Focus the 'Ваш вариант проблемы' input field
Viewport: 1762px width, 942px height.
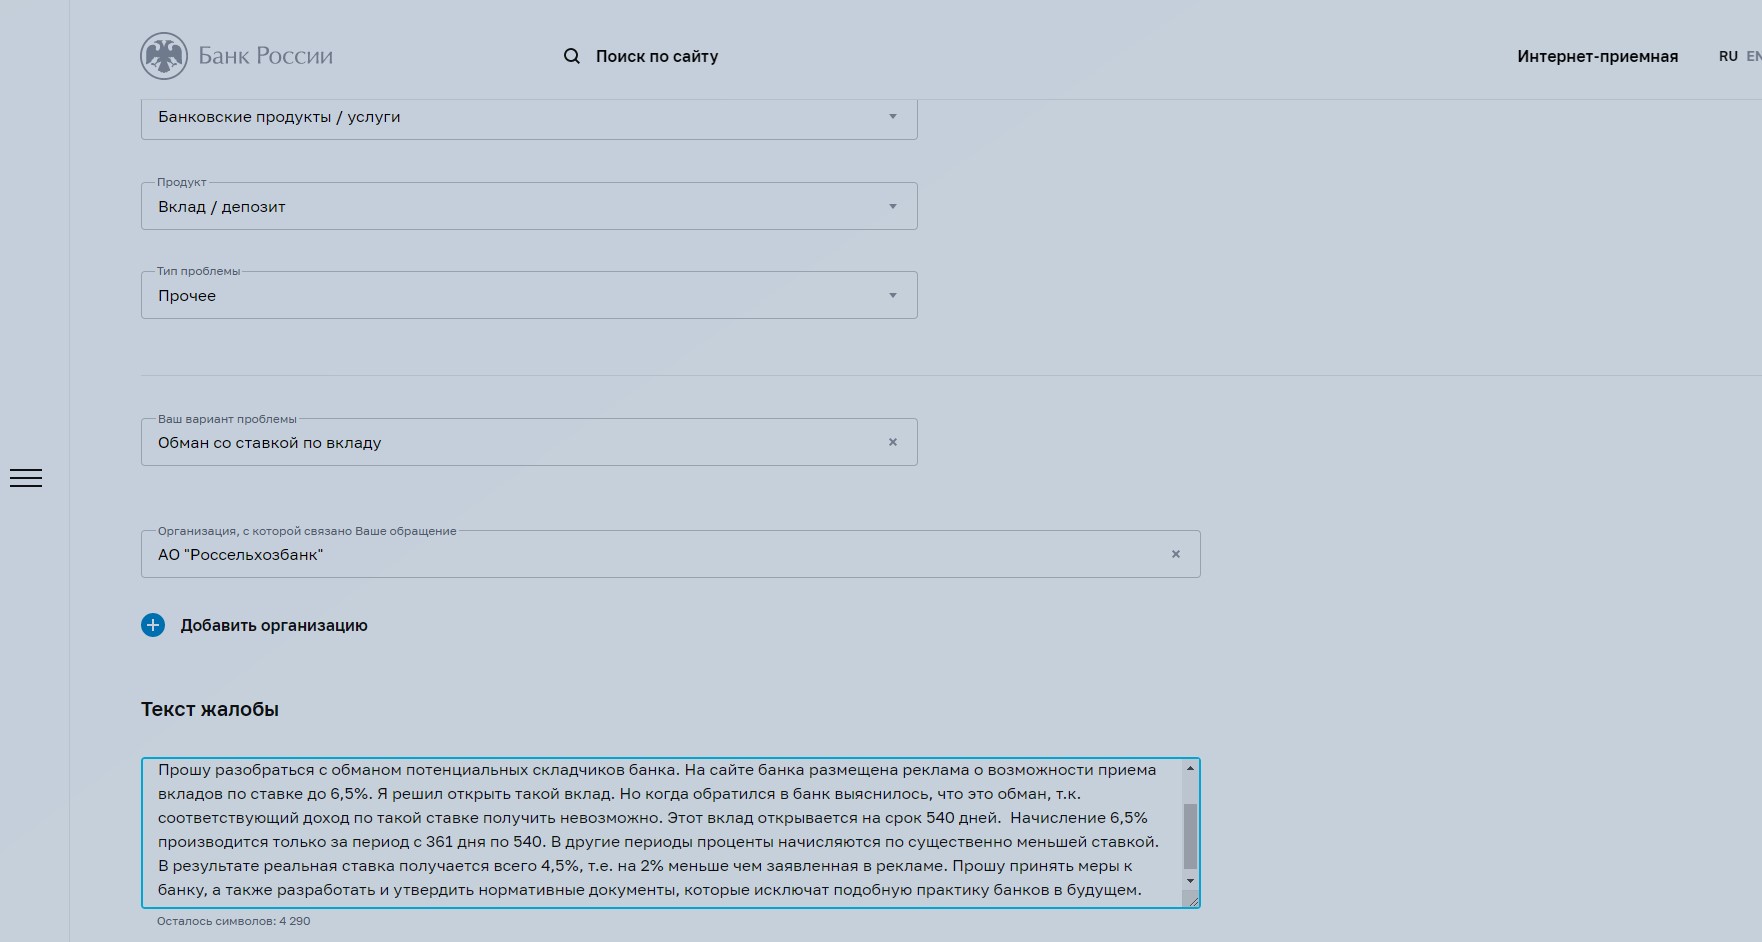point(529,442)
